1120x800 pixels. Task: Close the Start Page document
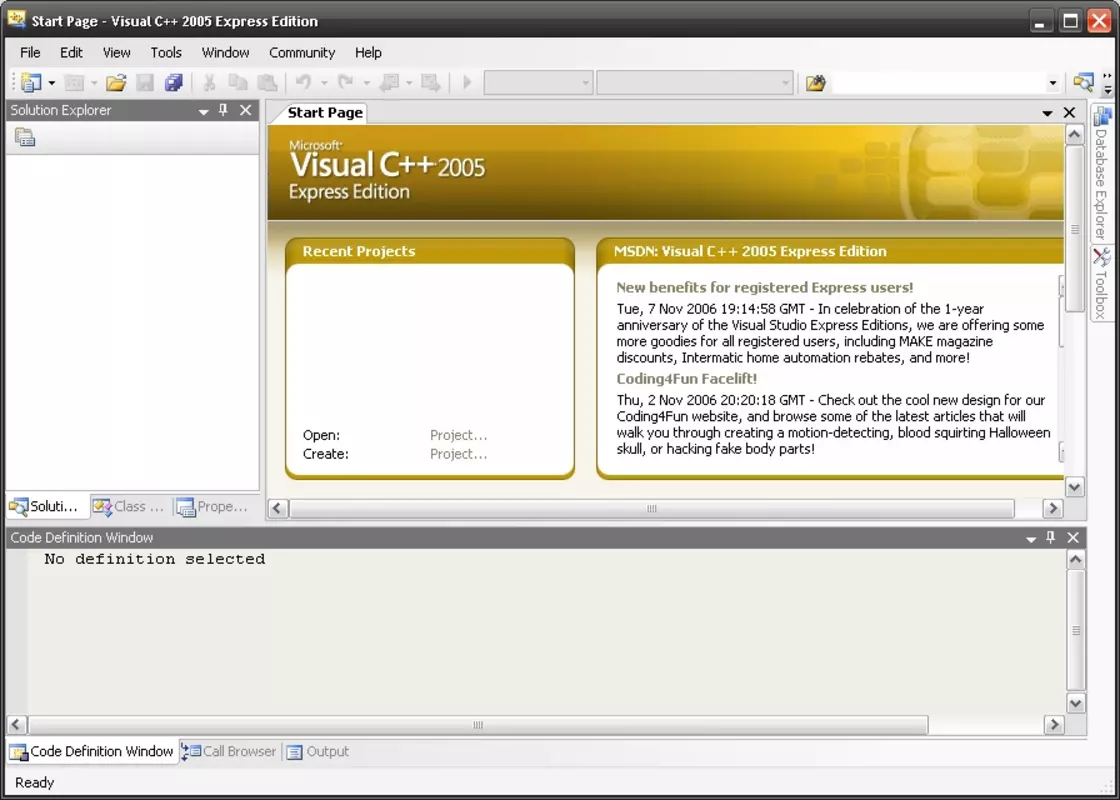tap(1069, 112)
